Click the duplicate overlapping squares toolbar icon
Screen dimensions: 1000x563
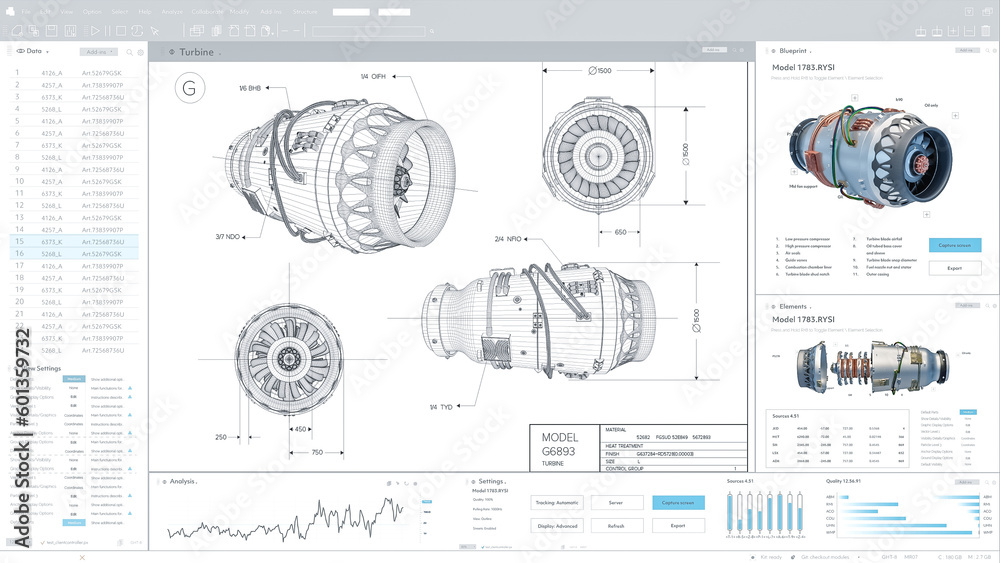pos(34,30)
